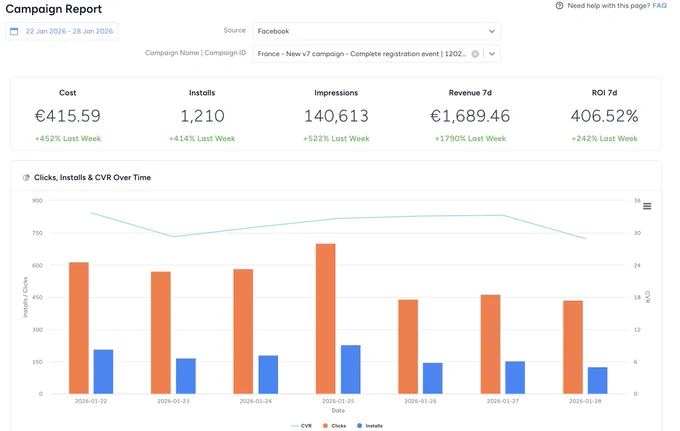Click the orange Clicks bar for 2026-01-26
The width and height of the screenshot is (680, 431).
point(408,346)
